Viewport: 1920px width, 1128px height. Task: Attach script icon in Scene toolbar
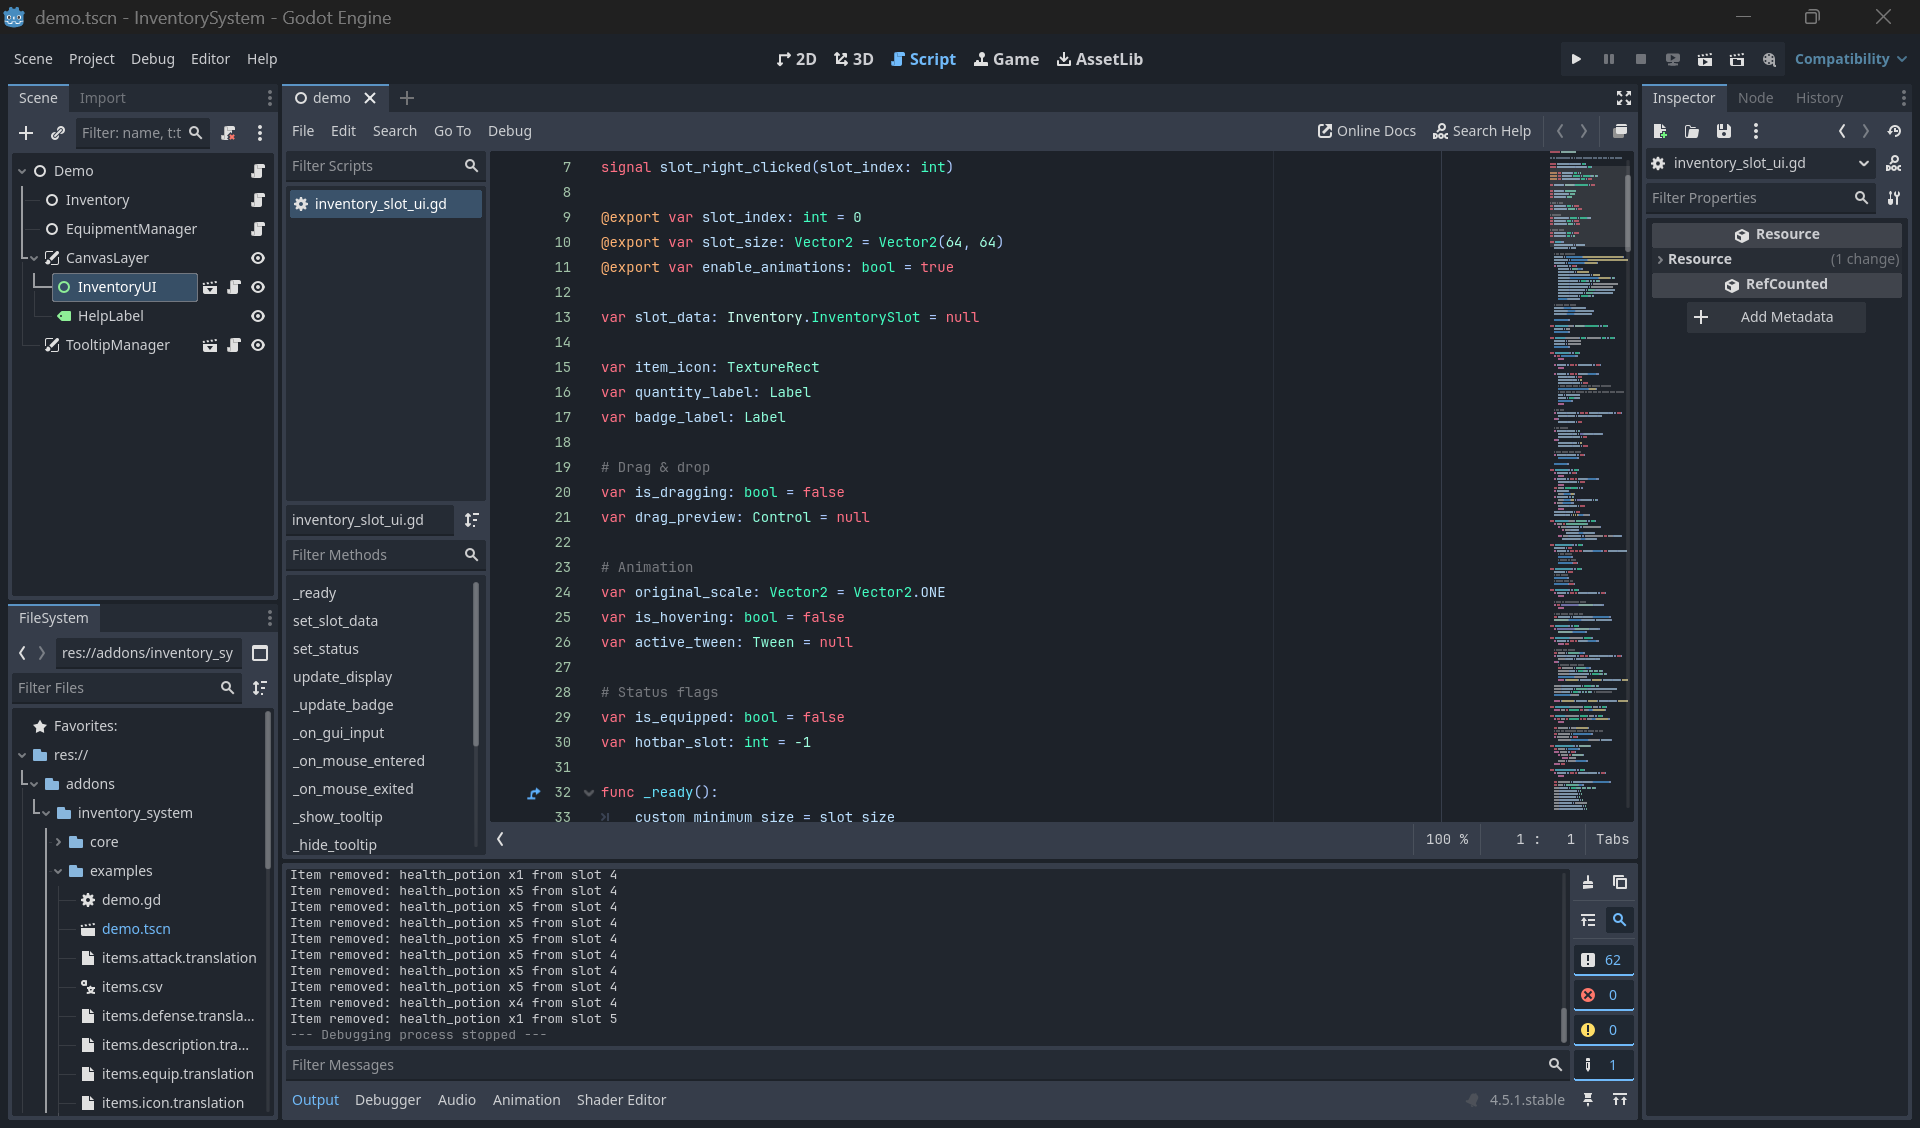pos(228,133)
